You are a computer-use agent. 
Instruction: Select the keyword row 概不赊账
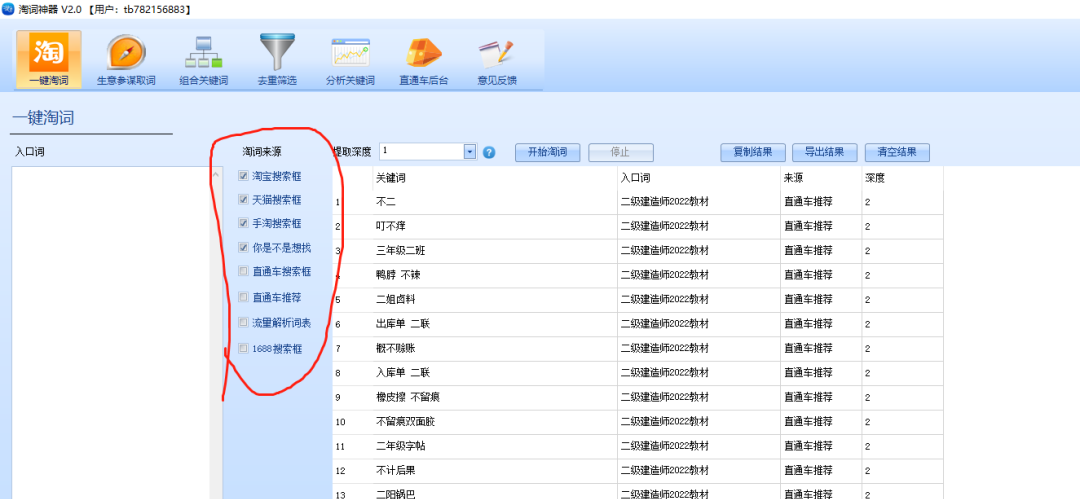pyautogui.click(x=638, y=349)
